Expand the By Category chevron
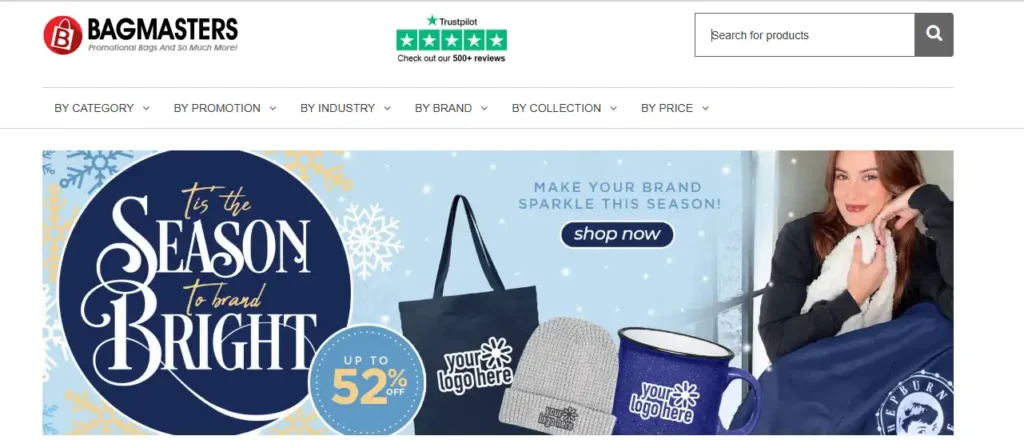The height and width of the screenshot is (448, 1024). click(x=146, y=108)
